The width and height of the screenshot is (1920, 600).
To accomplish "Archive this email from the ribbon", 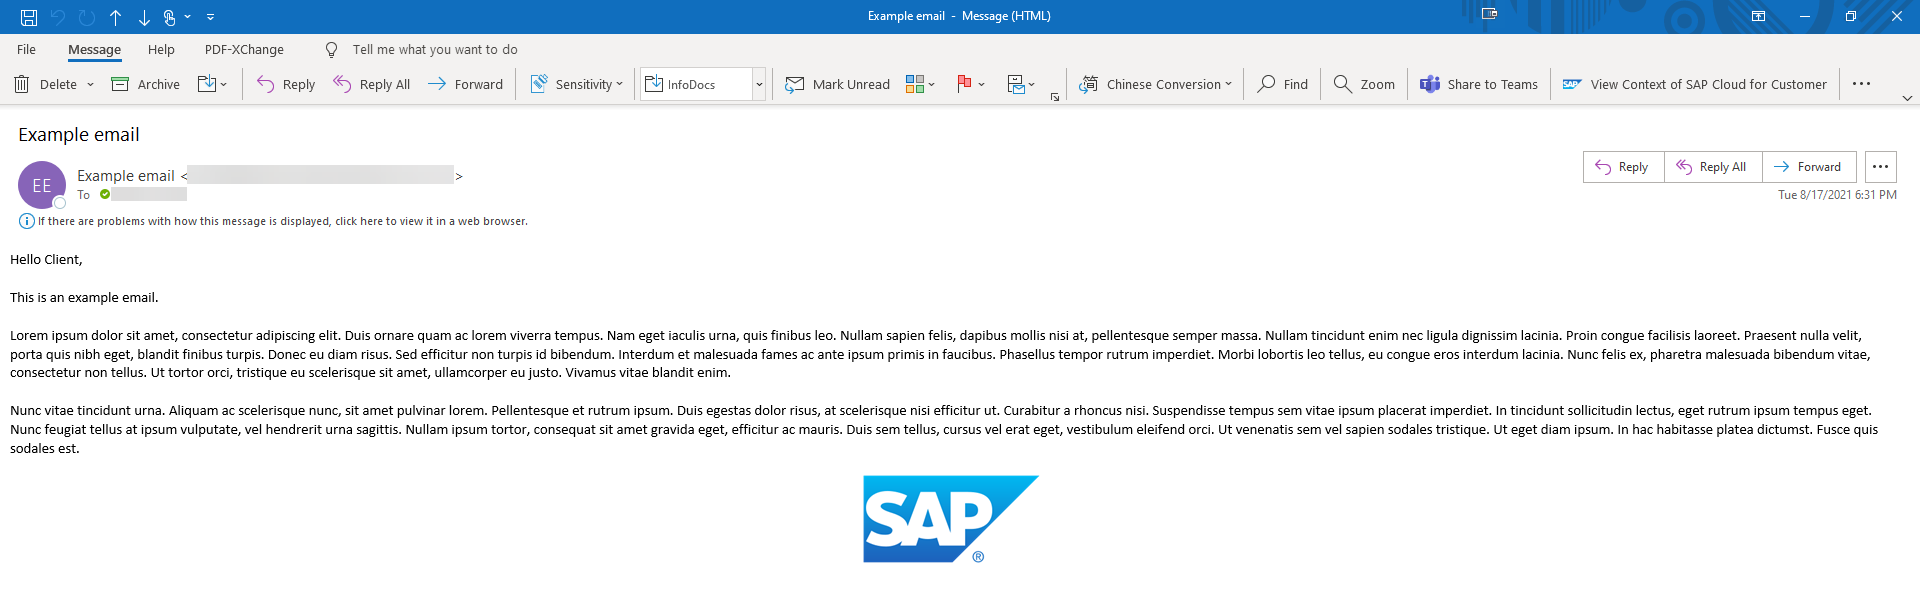I will [146, 84].
